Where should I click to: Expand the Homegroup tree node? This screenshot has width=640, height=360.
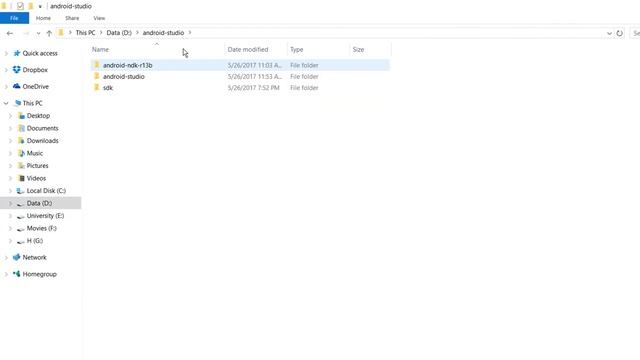(x=6, y=274)
